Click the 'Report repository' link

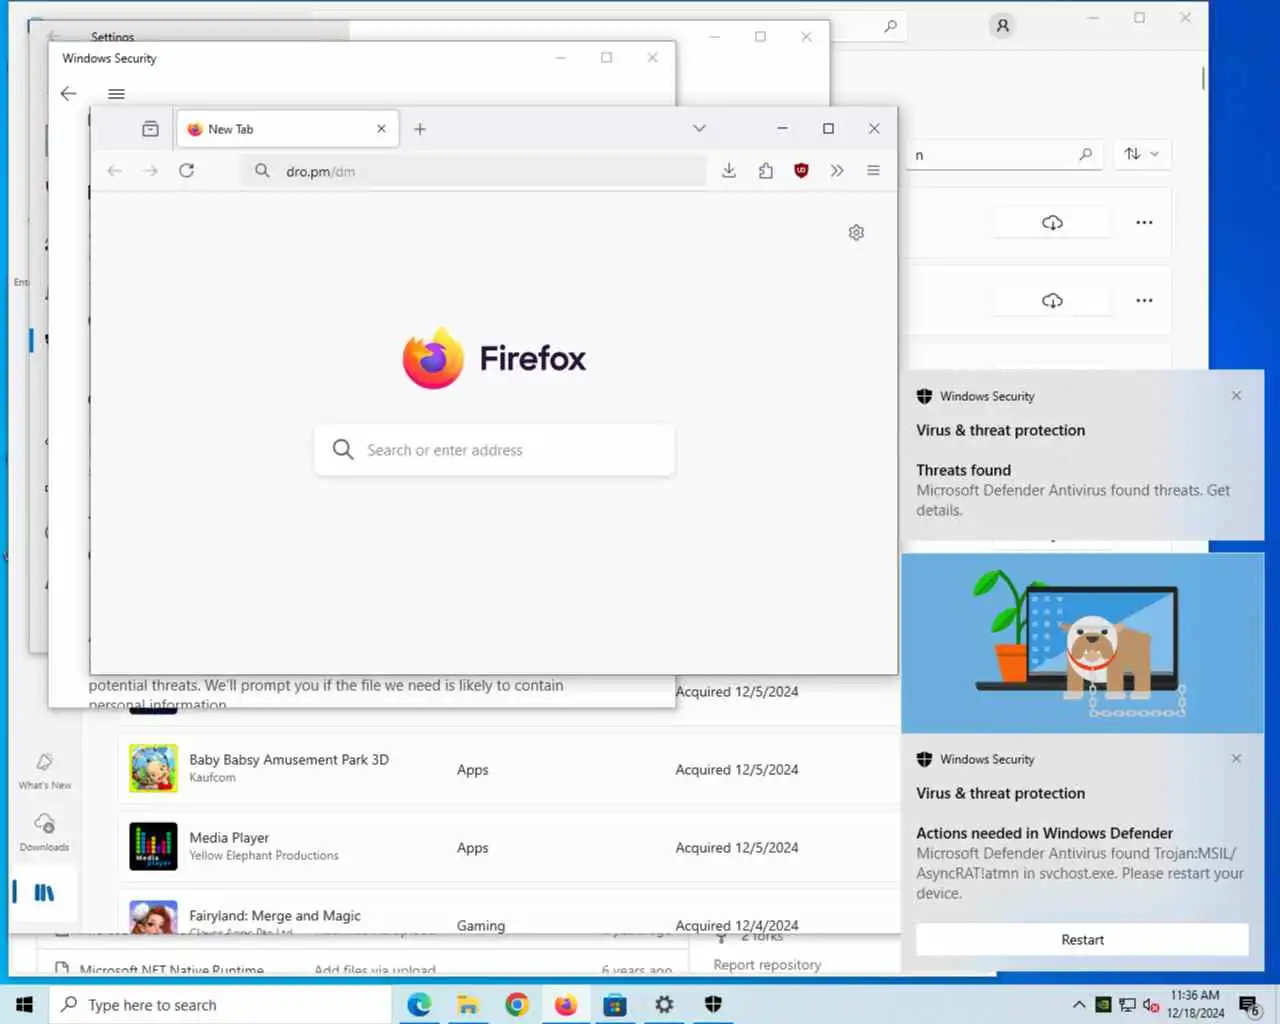767,965
